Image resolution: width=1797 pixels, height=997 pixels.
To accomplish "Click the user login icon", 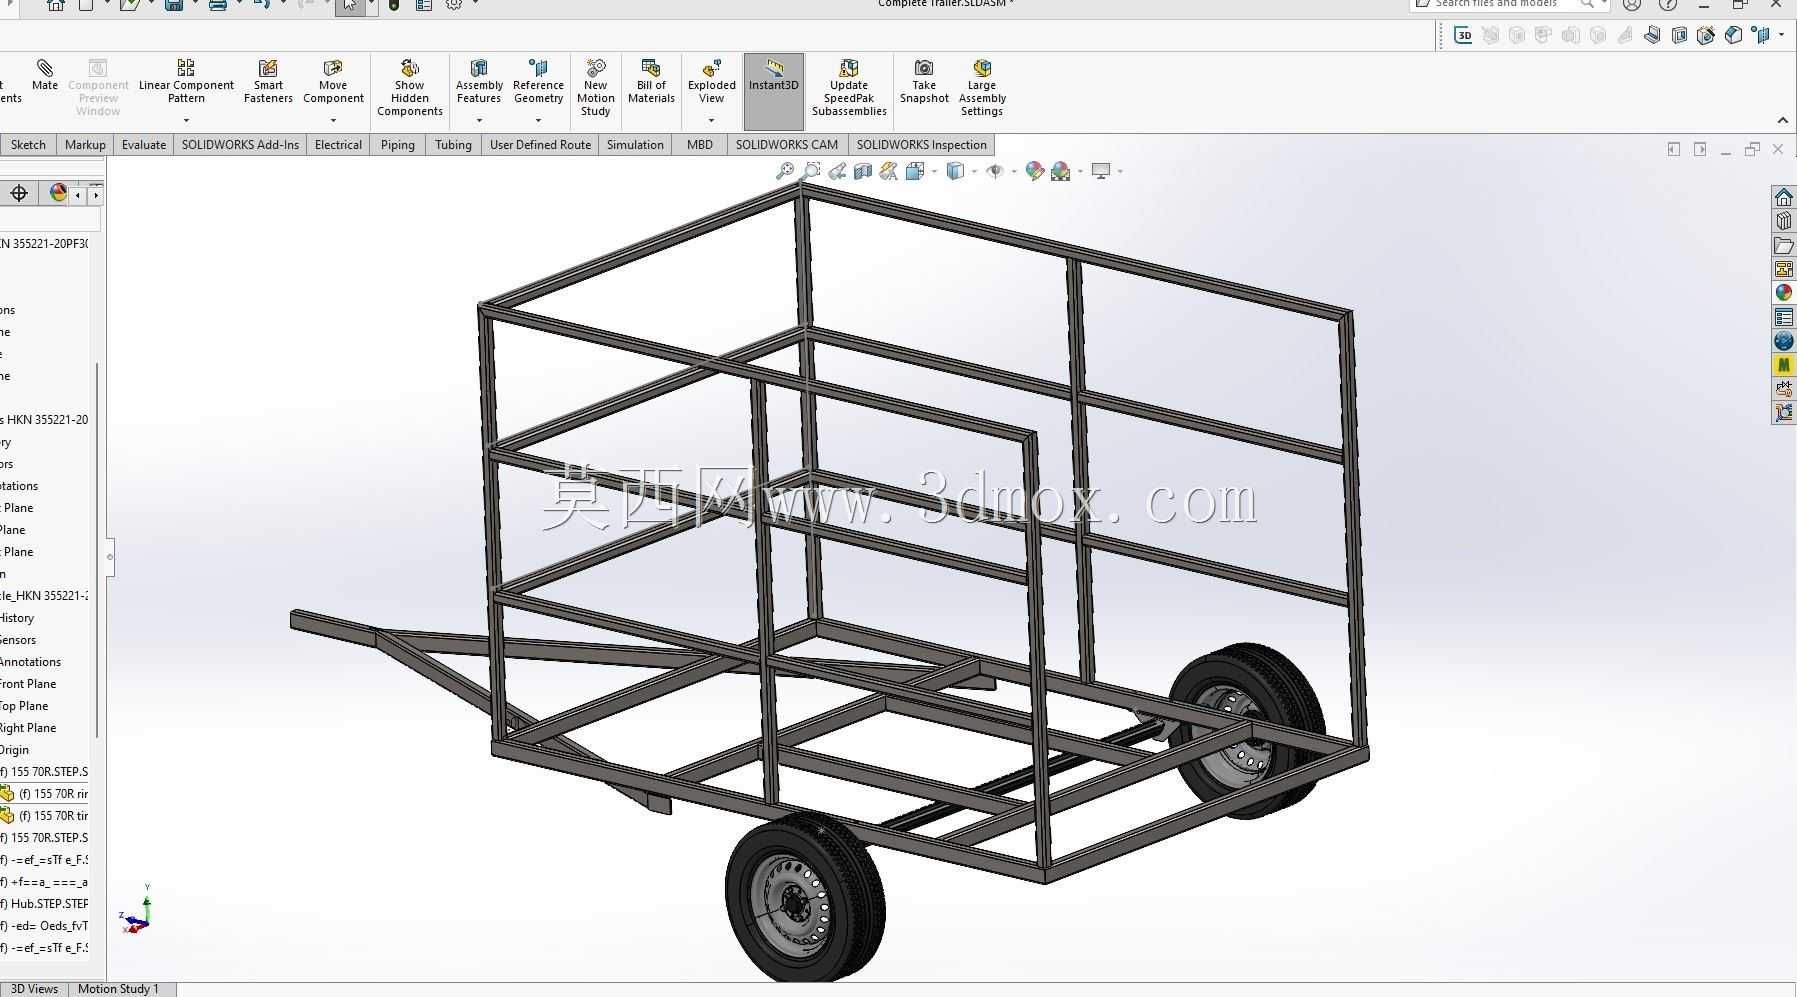I will coord(1631,4).
